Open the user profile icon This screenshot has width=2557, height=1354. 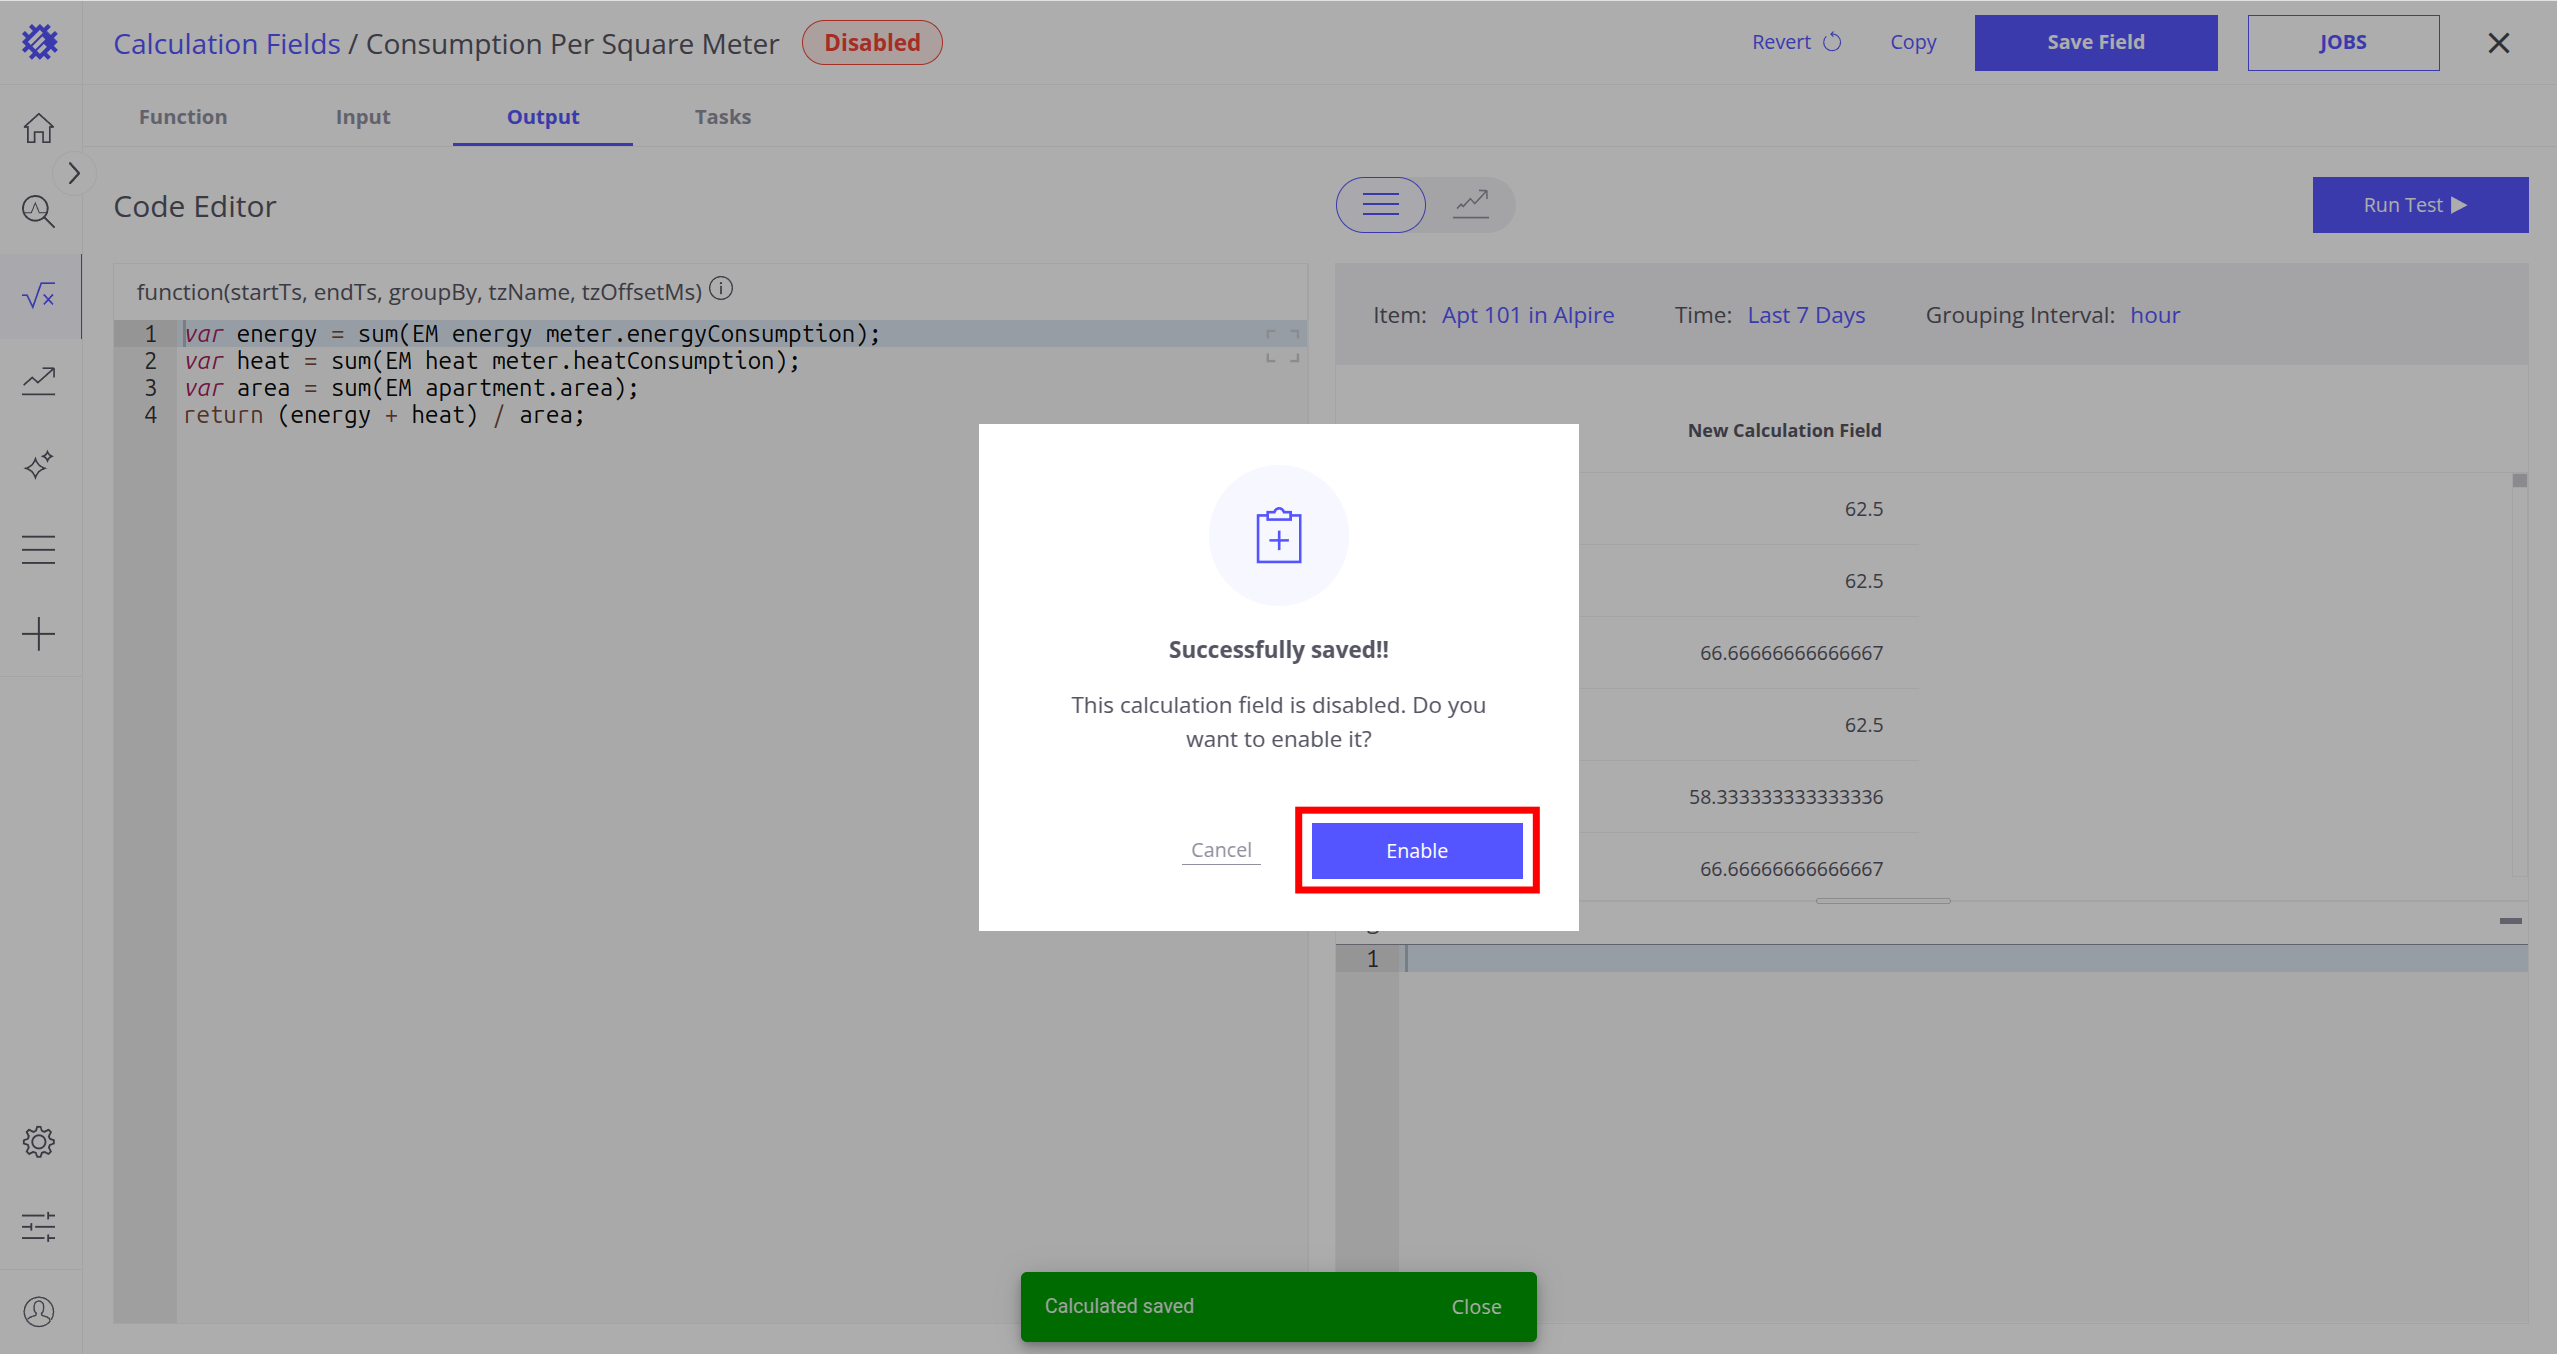click(x=39, y=1311)
